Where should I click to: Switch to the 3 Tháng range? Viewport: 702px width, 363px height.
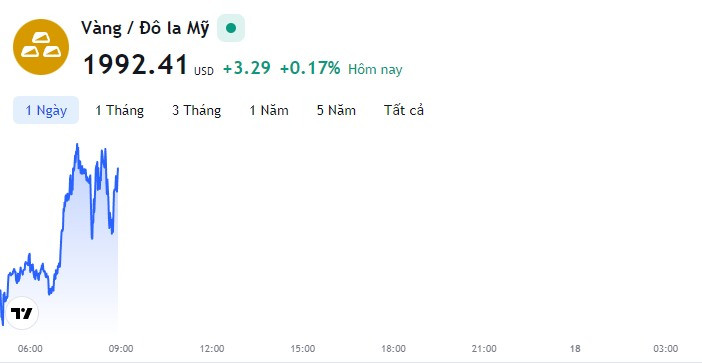[197, 110]
